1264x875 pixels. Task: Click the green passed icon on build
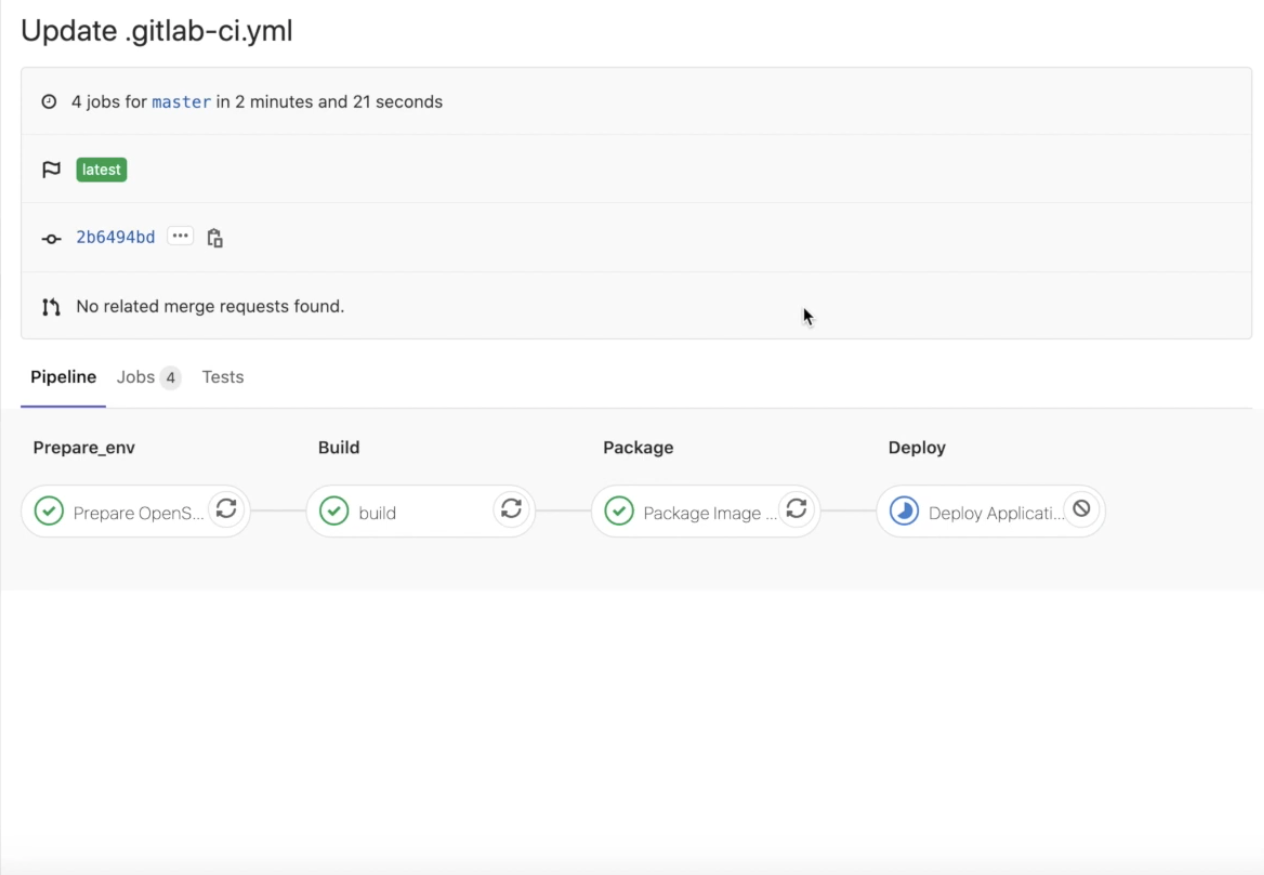[334, 512]
